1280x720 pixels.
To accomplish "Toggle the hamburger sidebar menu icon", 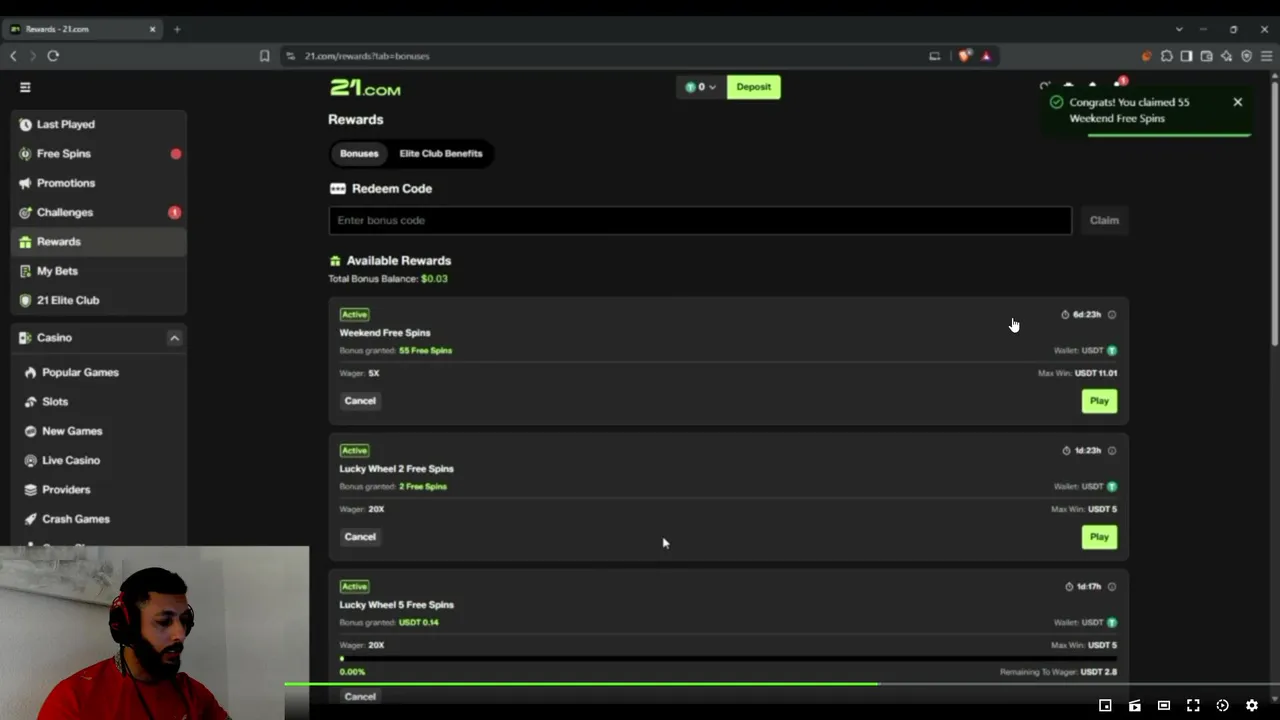I will [25, 87].
